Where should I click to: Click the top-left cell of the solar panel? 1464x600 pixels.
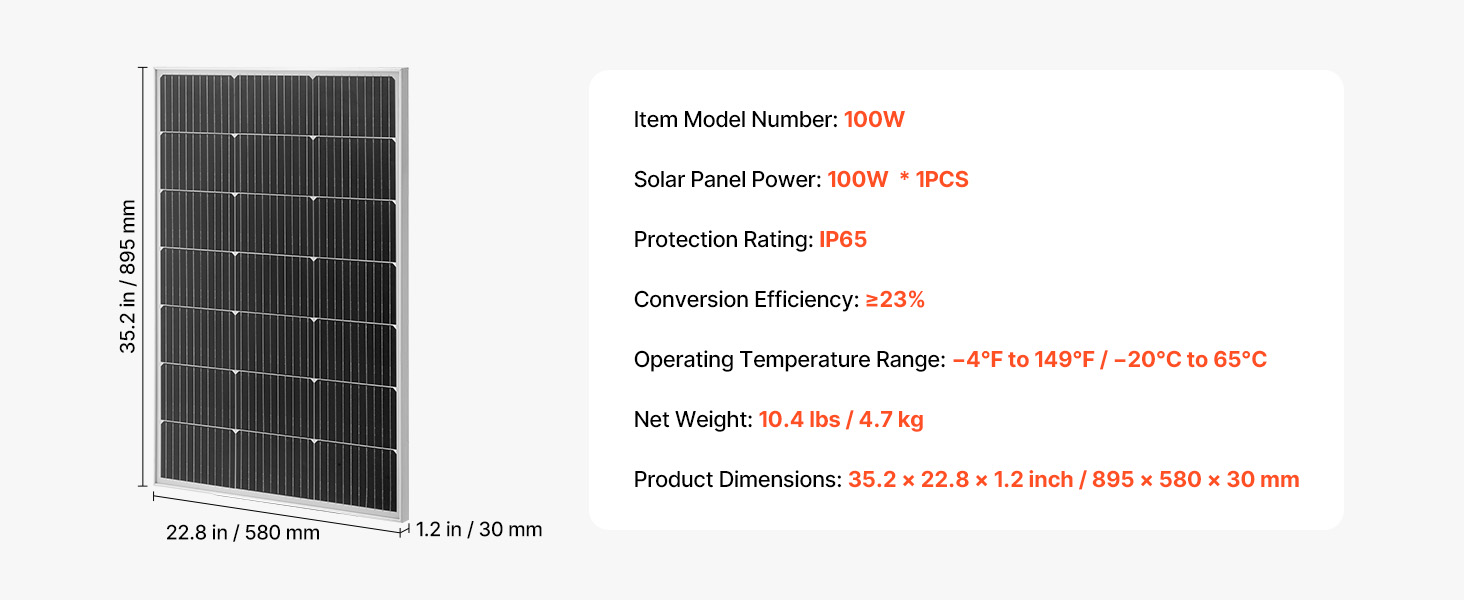tap(198, 102)
